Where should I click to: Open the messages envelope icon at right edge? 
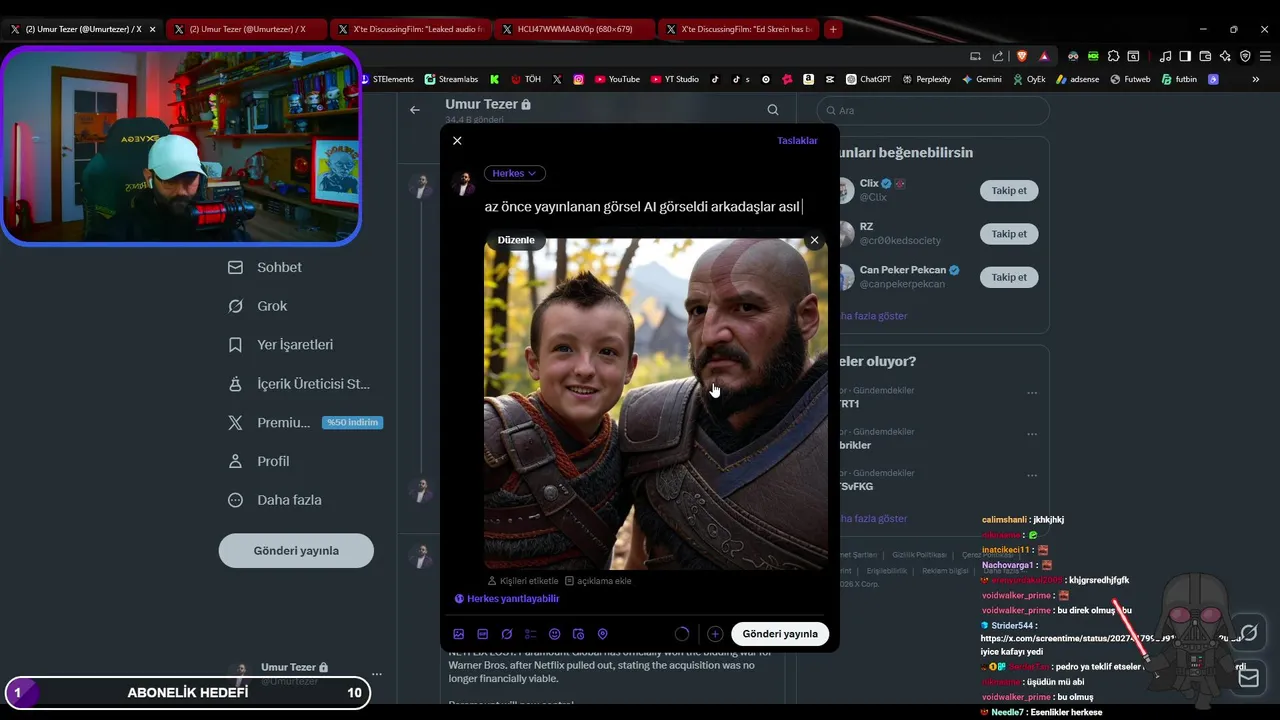(1248, 677)
